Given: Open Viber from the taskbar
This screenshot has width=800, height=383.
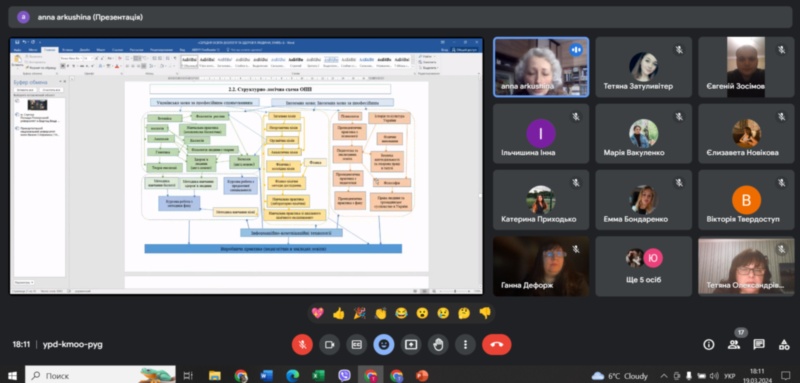Looking at the screenshot, I should 344,376.
